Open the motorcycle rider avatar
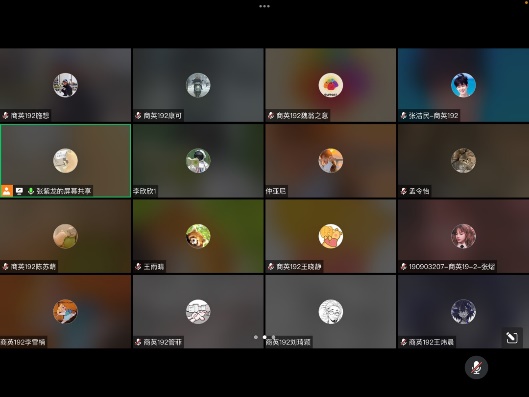The width and height of the screenshot is (529, 397). click(198, 85)
